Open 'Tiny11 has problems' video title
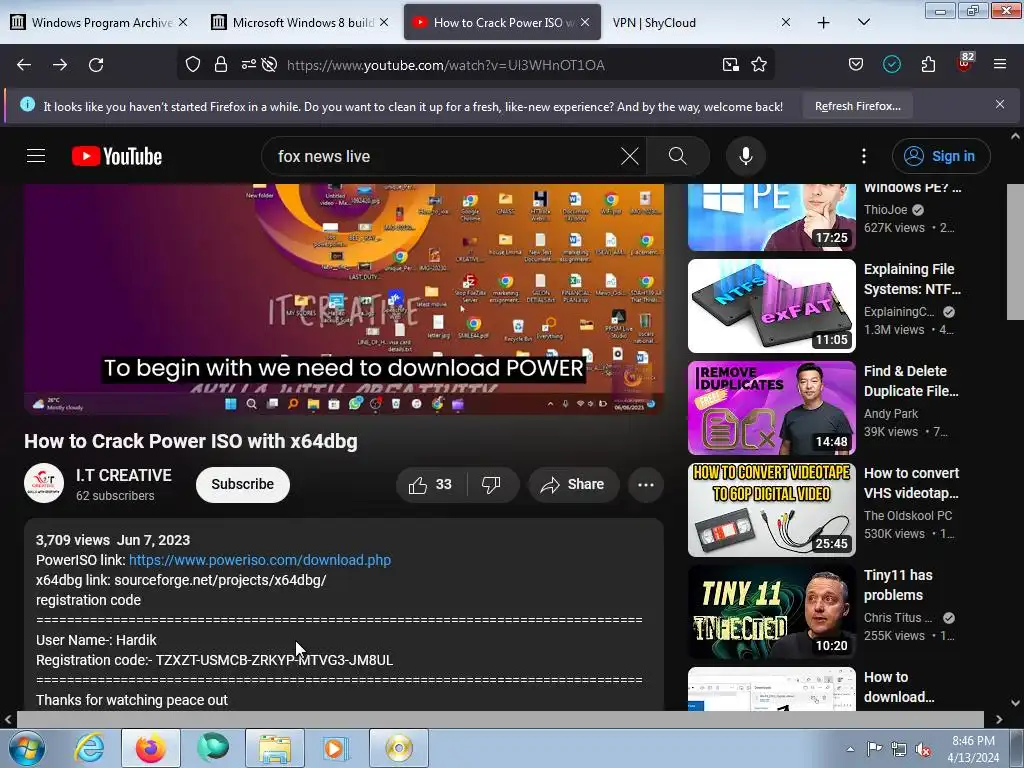 [898, 585]
